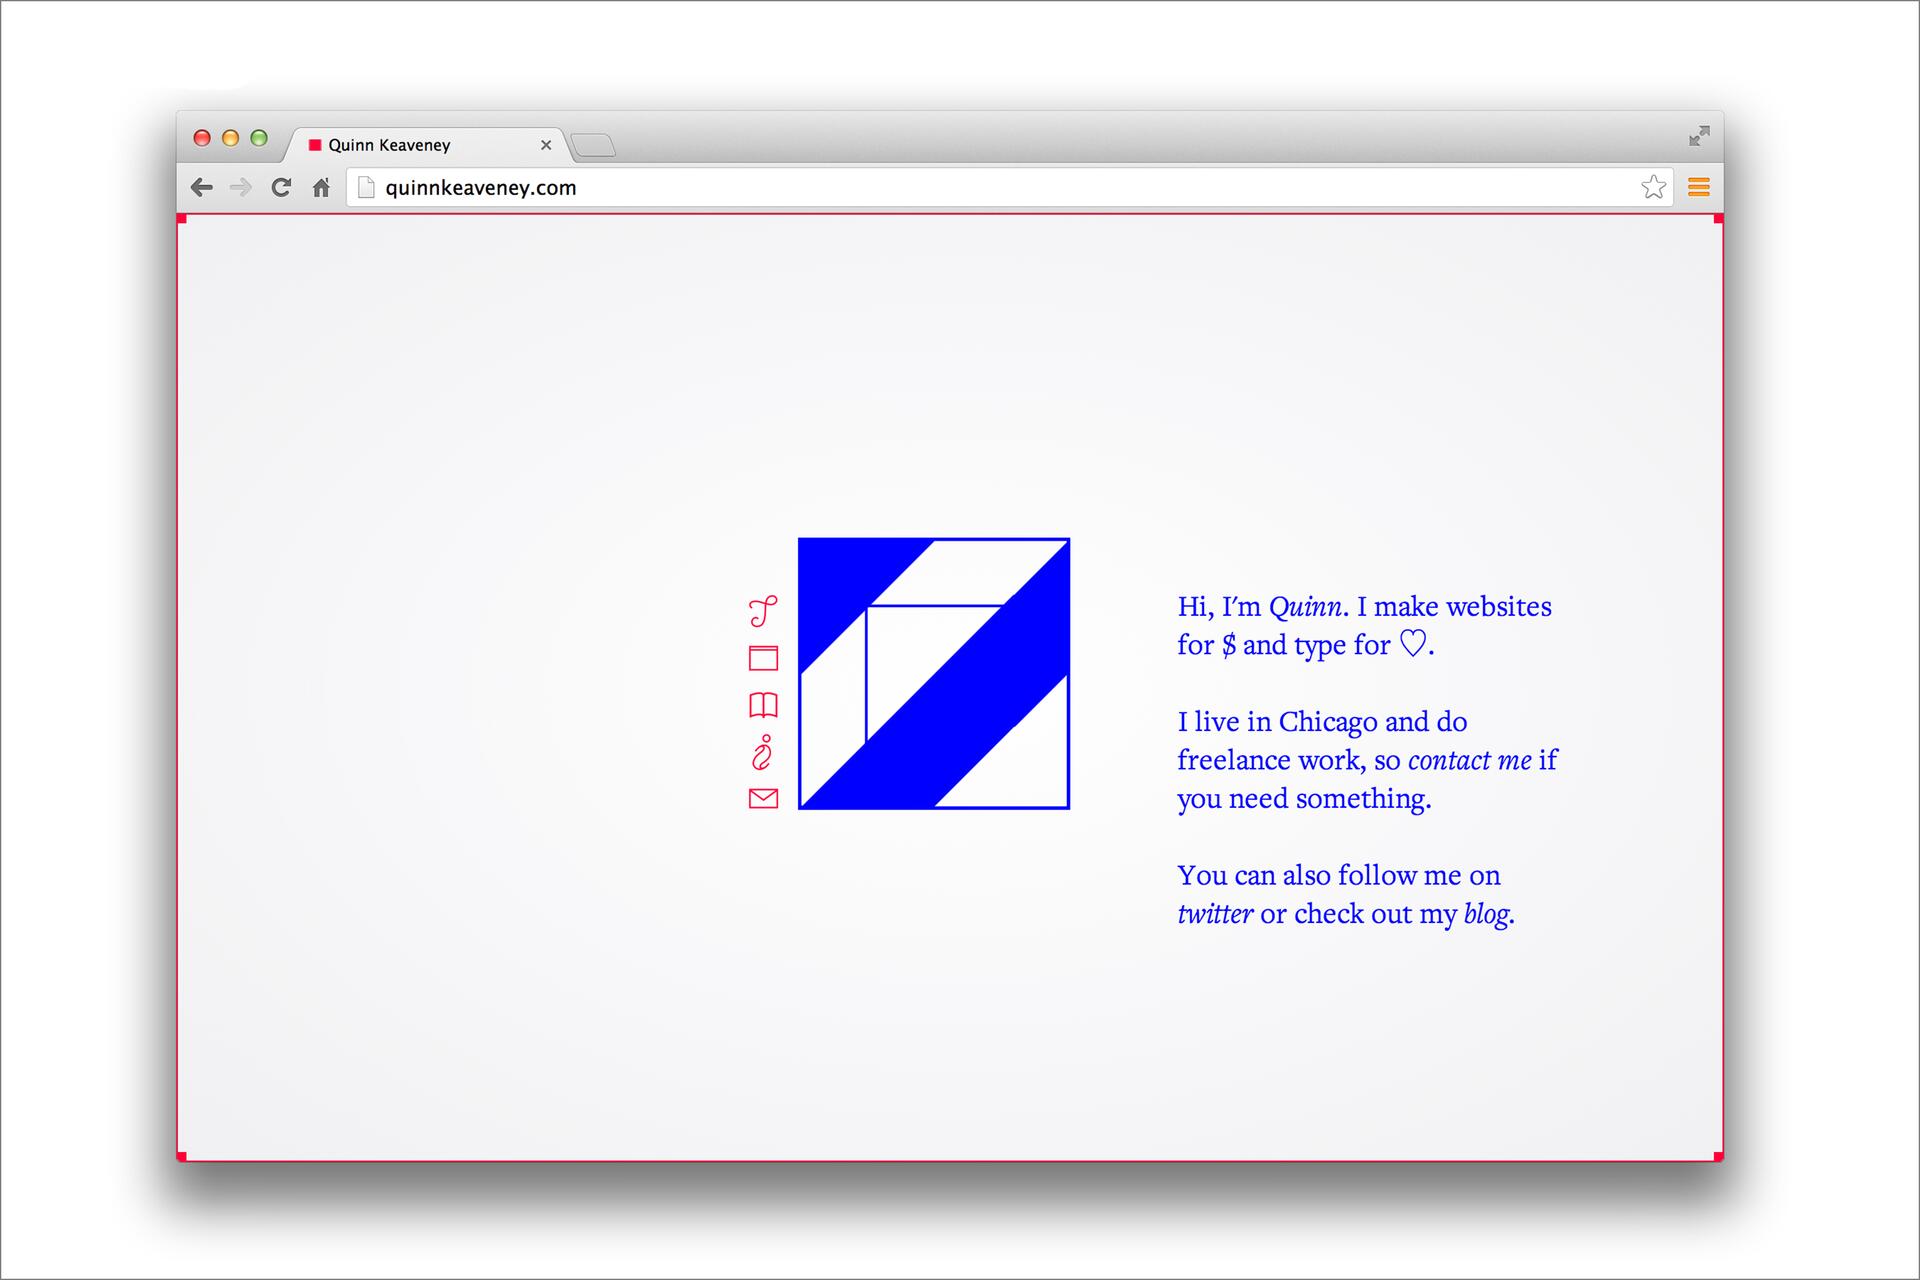Navigate back using the back arrow

click(x=202, y=187)
